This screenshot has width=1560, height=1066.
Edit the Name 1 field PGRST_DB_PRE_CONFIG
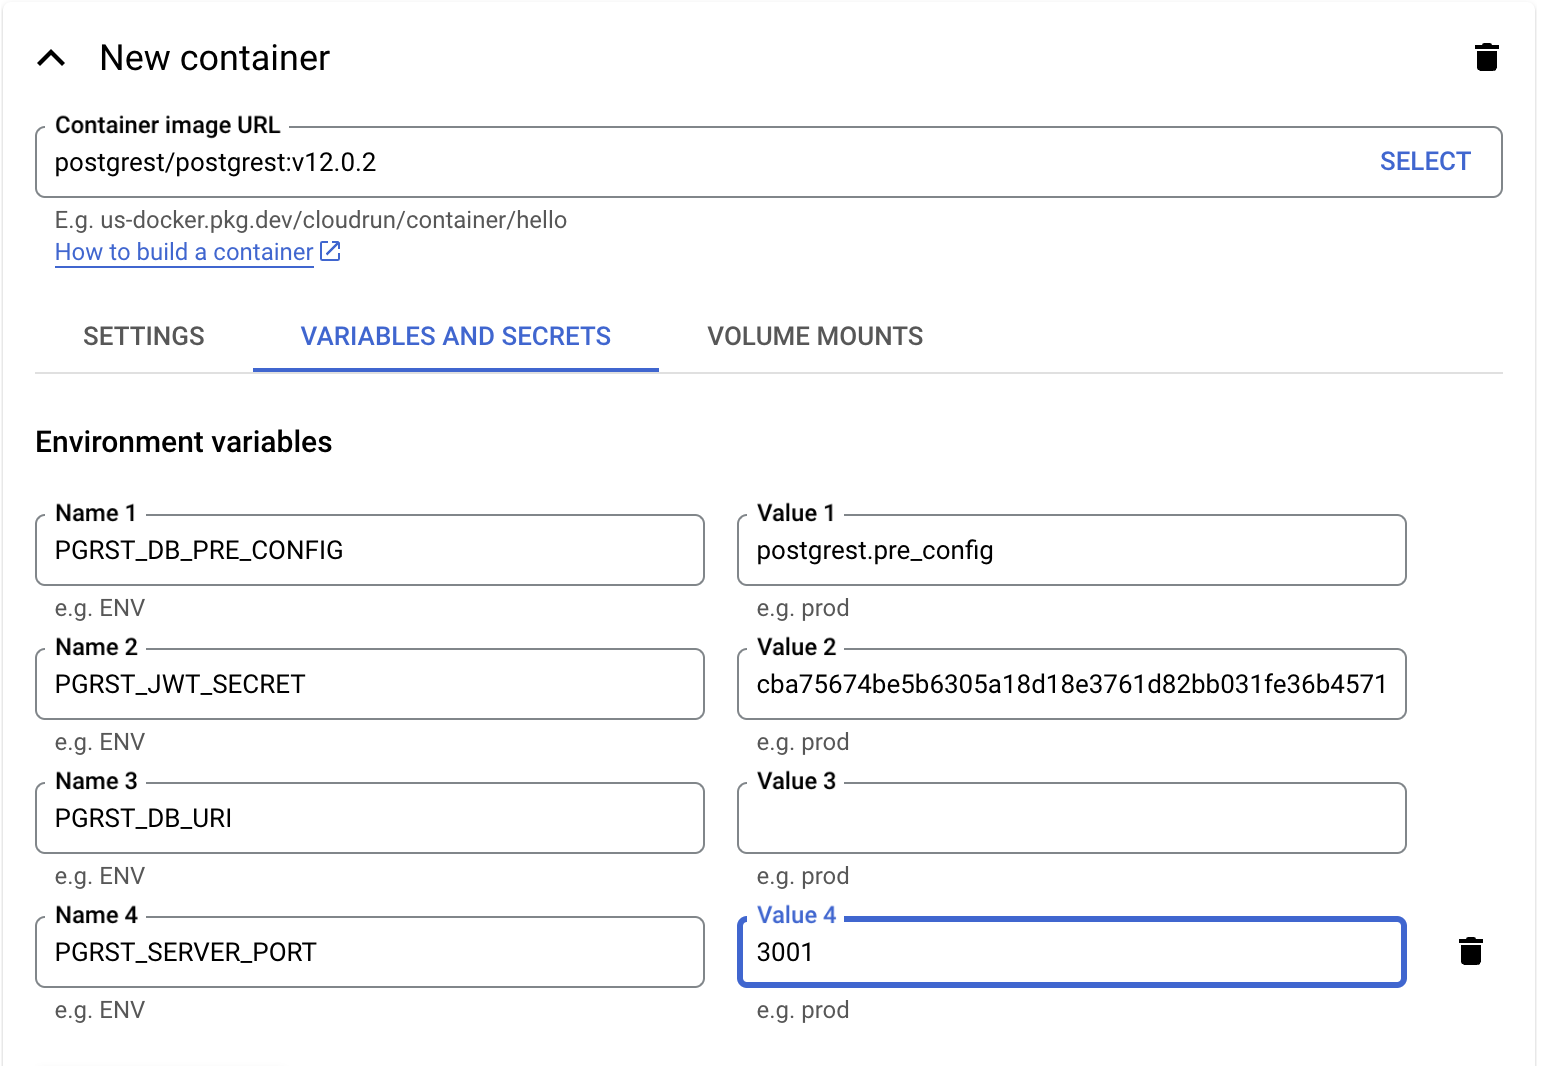click(370, 550)
